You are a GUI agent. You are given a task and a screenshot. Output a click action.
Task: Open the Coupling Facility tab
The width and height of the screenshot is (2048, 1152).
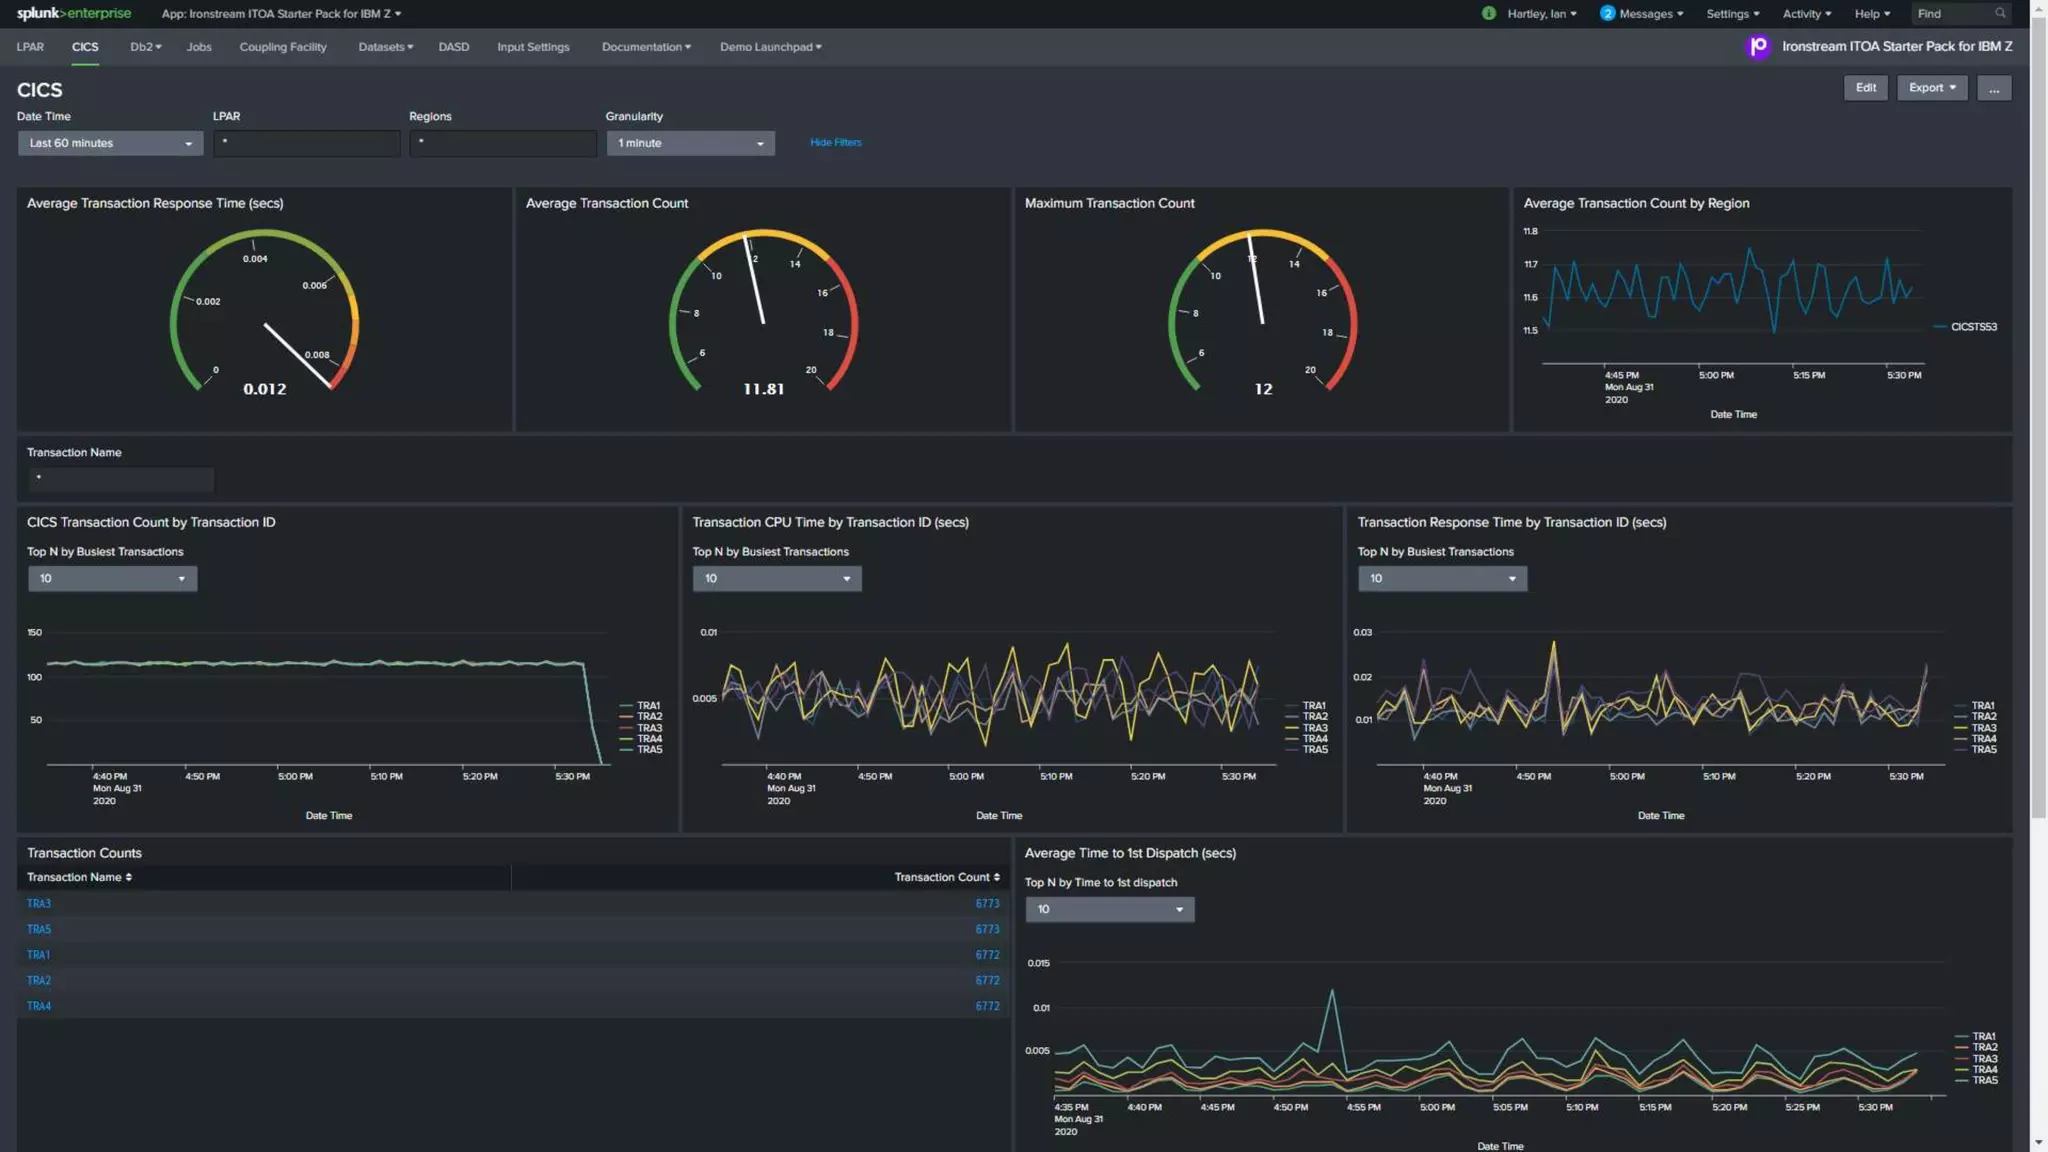click(x=282, y=47)
